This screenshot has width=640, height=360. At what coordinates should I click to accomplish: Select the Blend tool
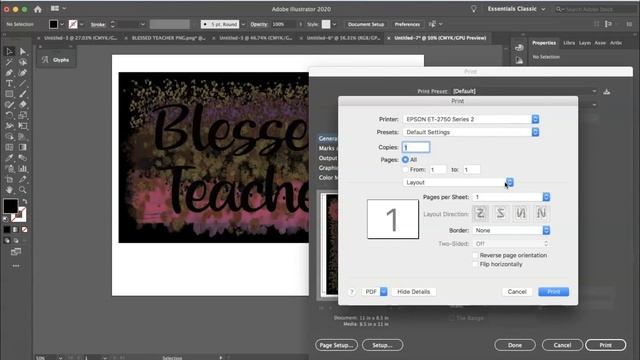23,158
